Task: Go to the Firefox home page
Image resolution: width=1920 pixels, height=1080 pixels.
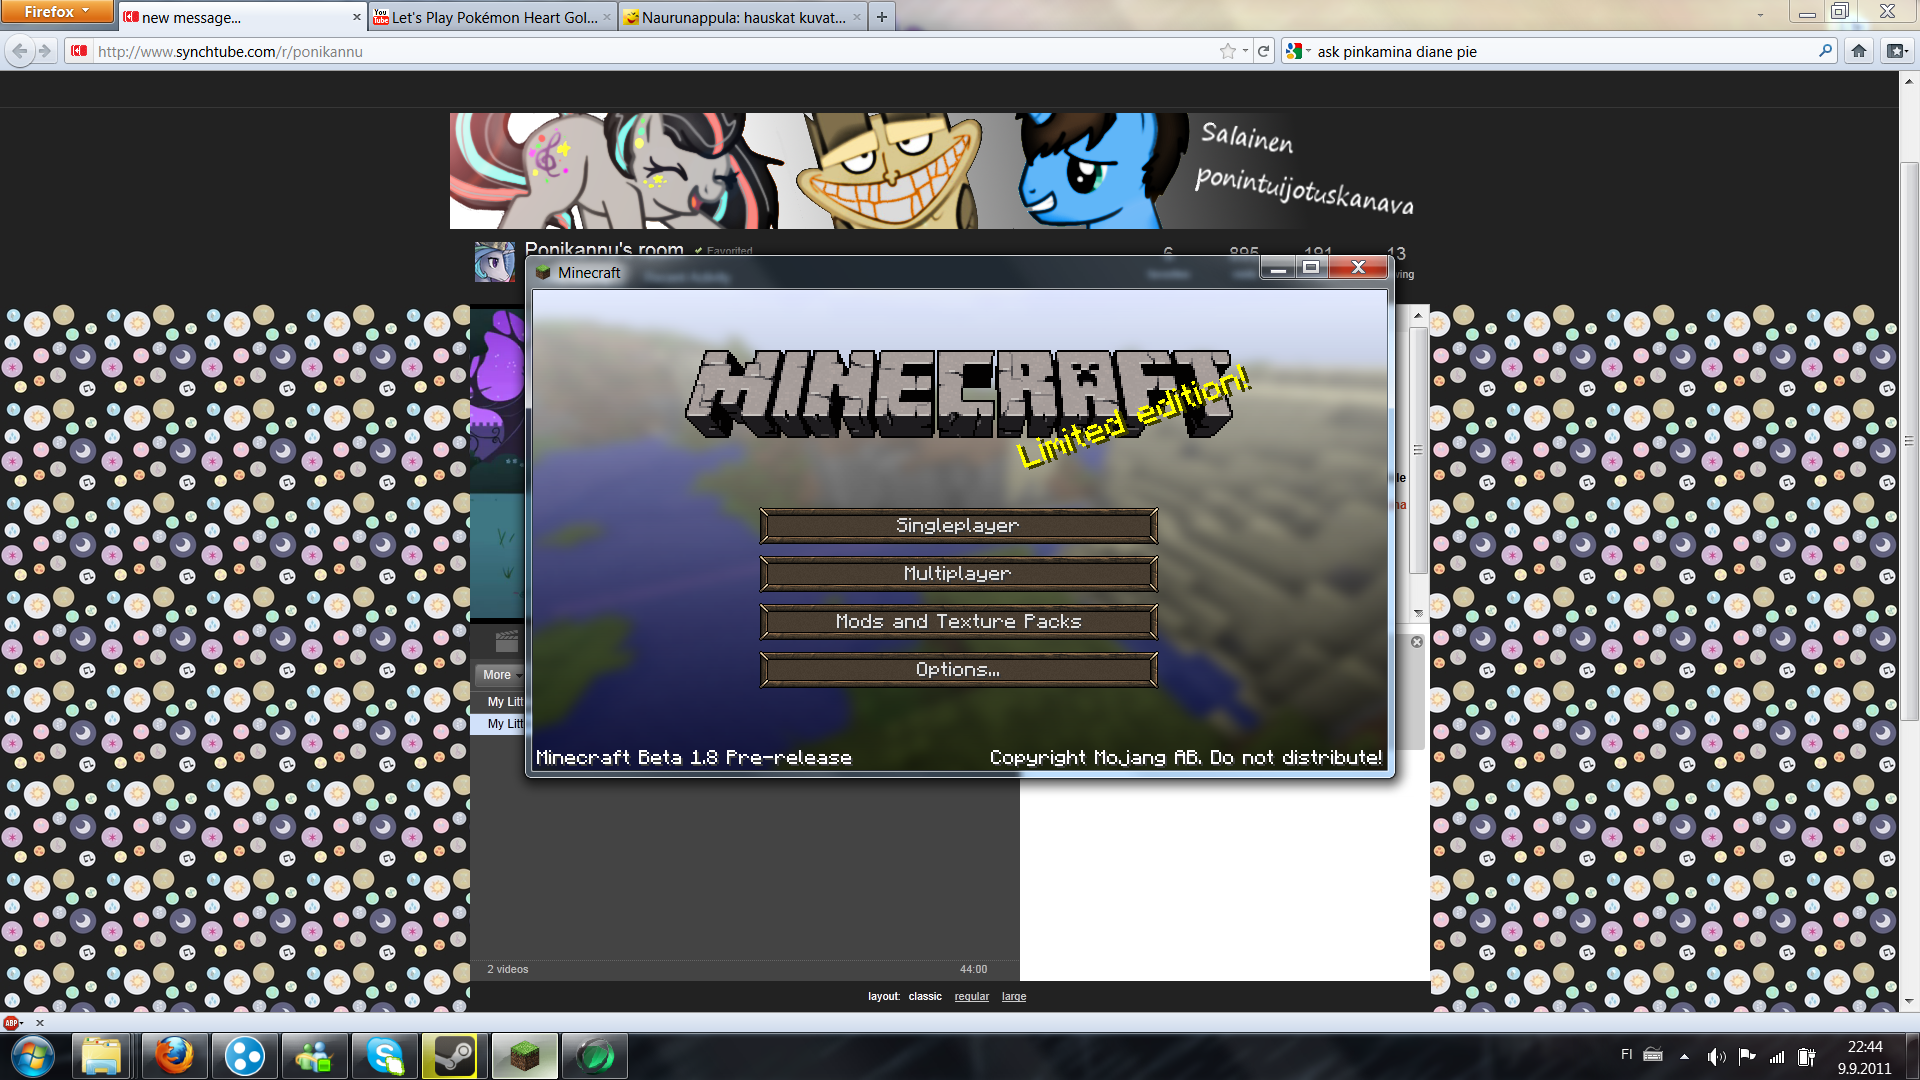Action: [x=1858, y=51]
